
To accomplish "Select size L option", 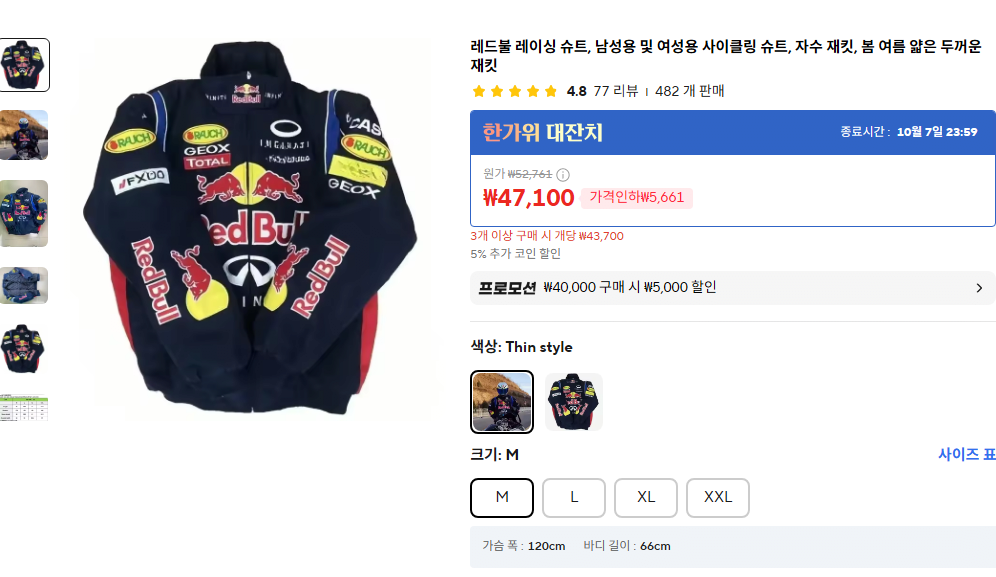I will [x=574, y=498].
